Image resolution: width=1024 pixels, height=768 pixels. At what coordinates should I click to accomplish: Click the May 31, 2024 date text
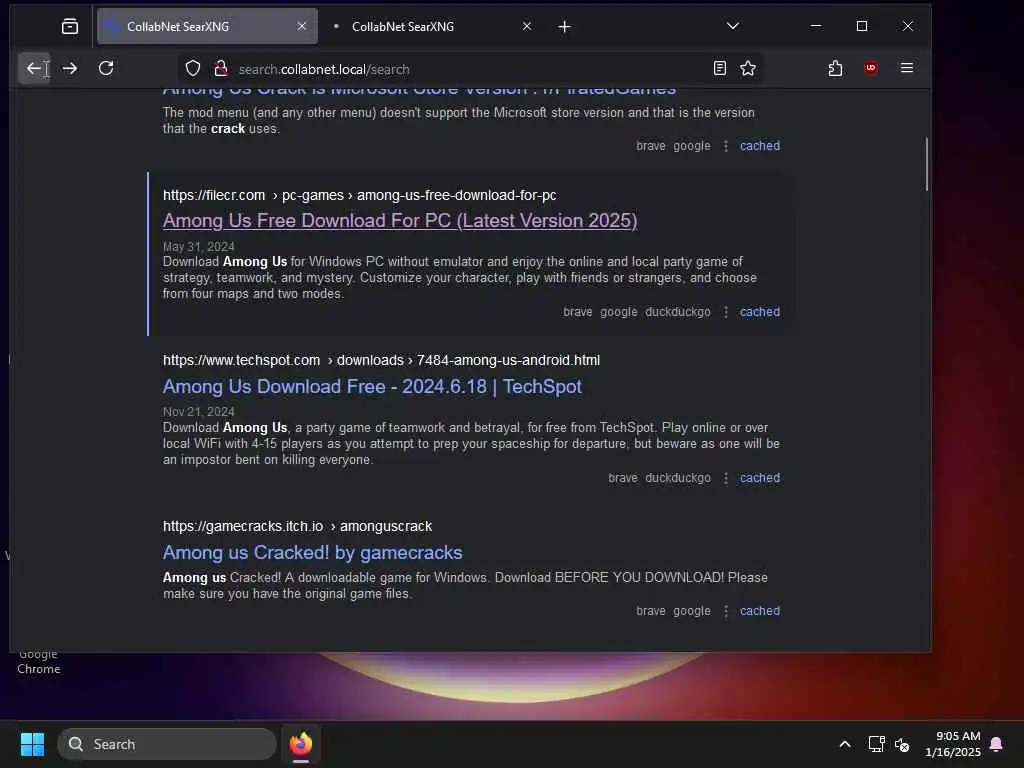(199, 247)
